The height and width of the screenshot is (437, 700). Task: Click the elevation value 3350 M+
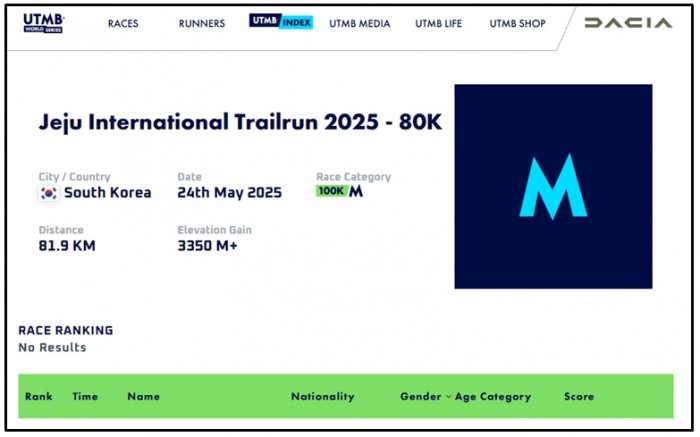(208, 246)
